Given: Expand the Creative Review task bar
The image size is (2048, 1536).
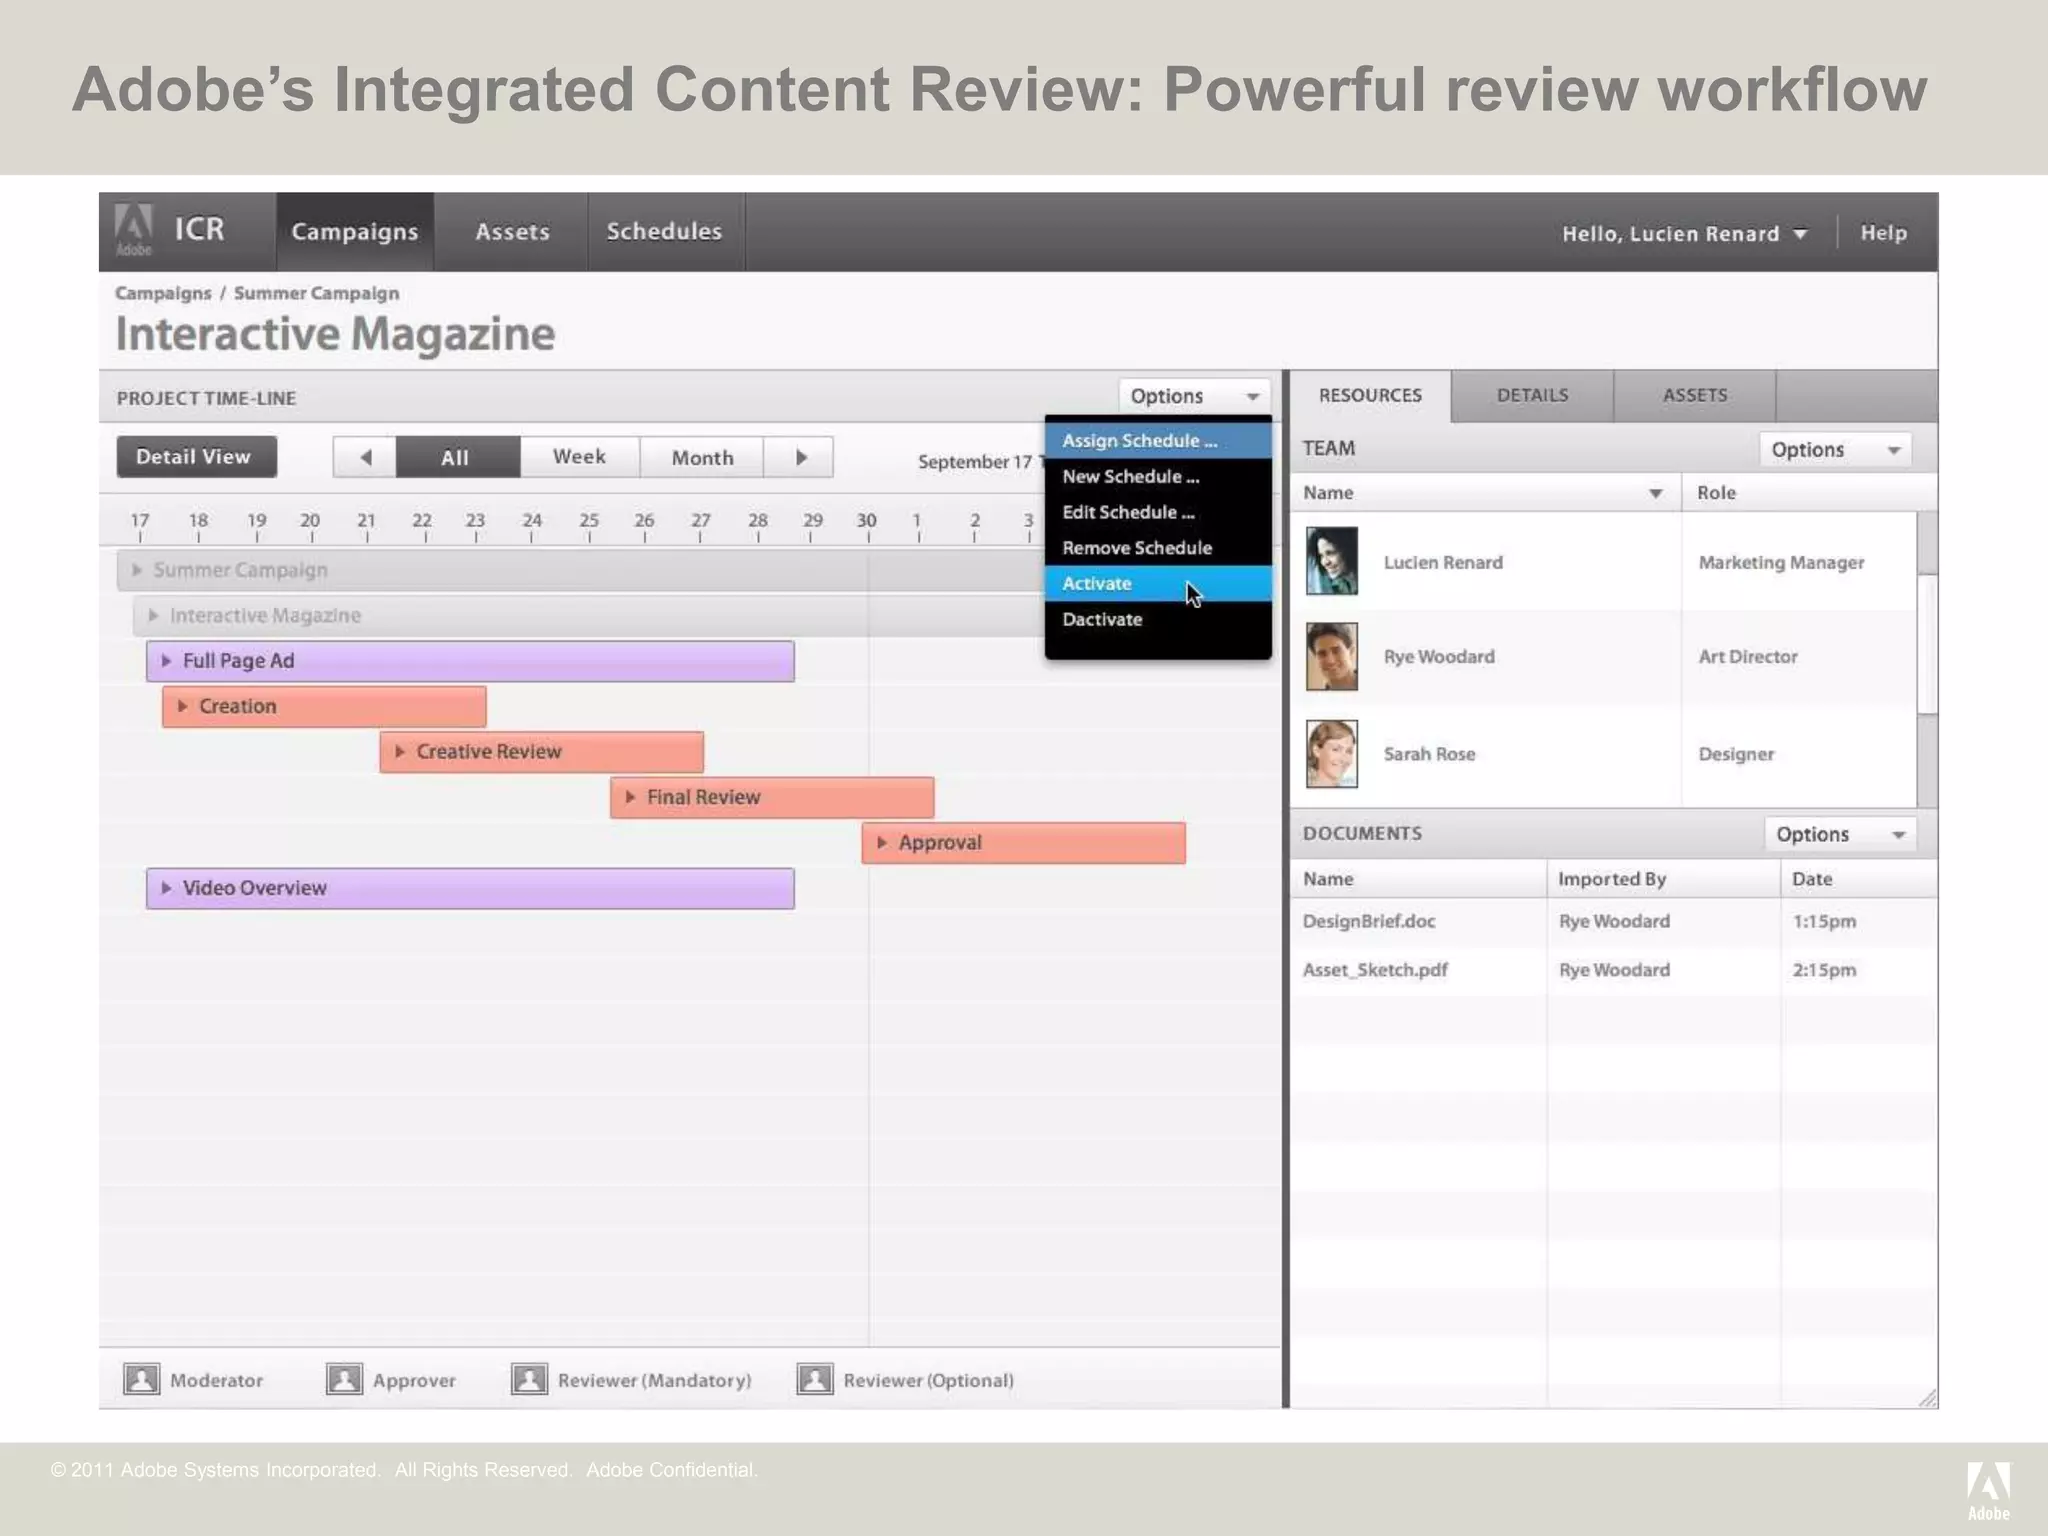Looking at the screenshot, I should (x=399, y=752).
